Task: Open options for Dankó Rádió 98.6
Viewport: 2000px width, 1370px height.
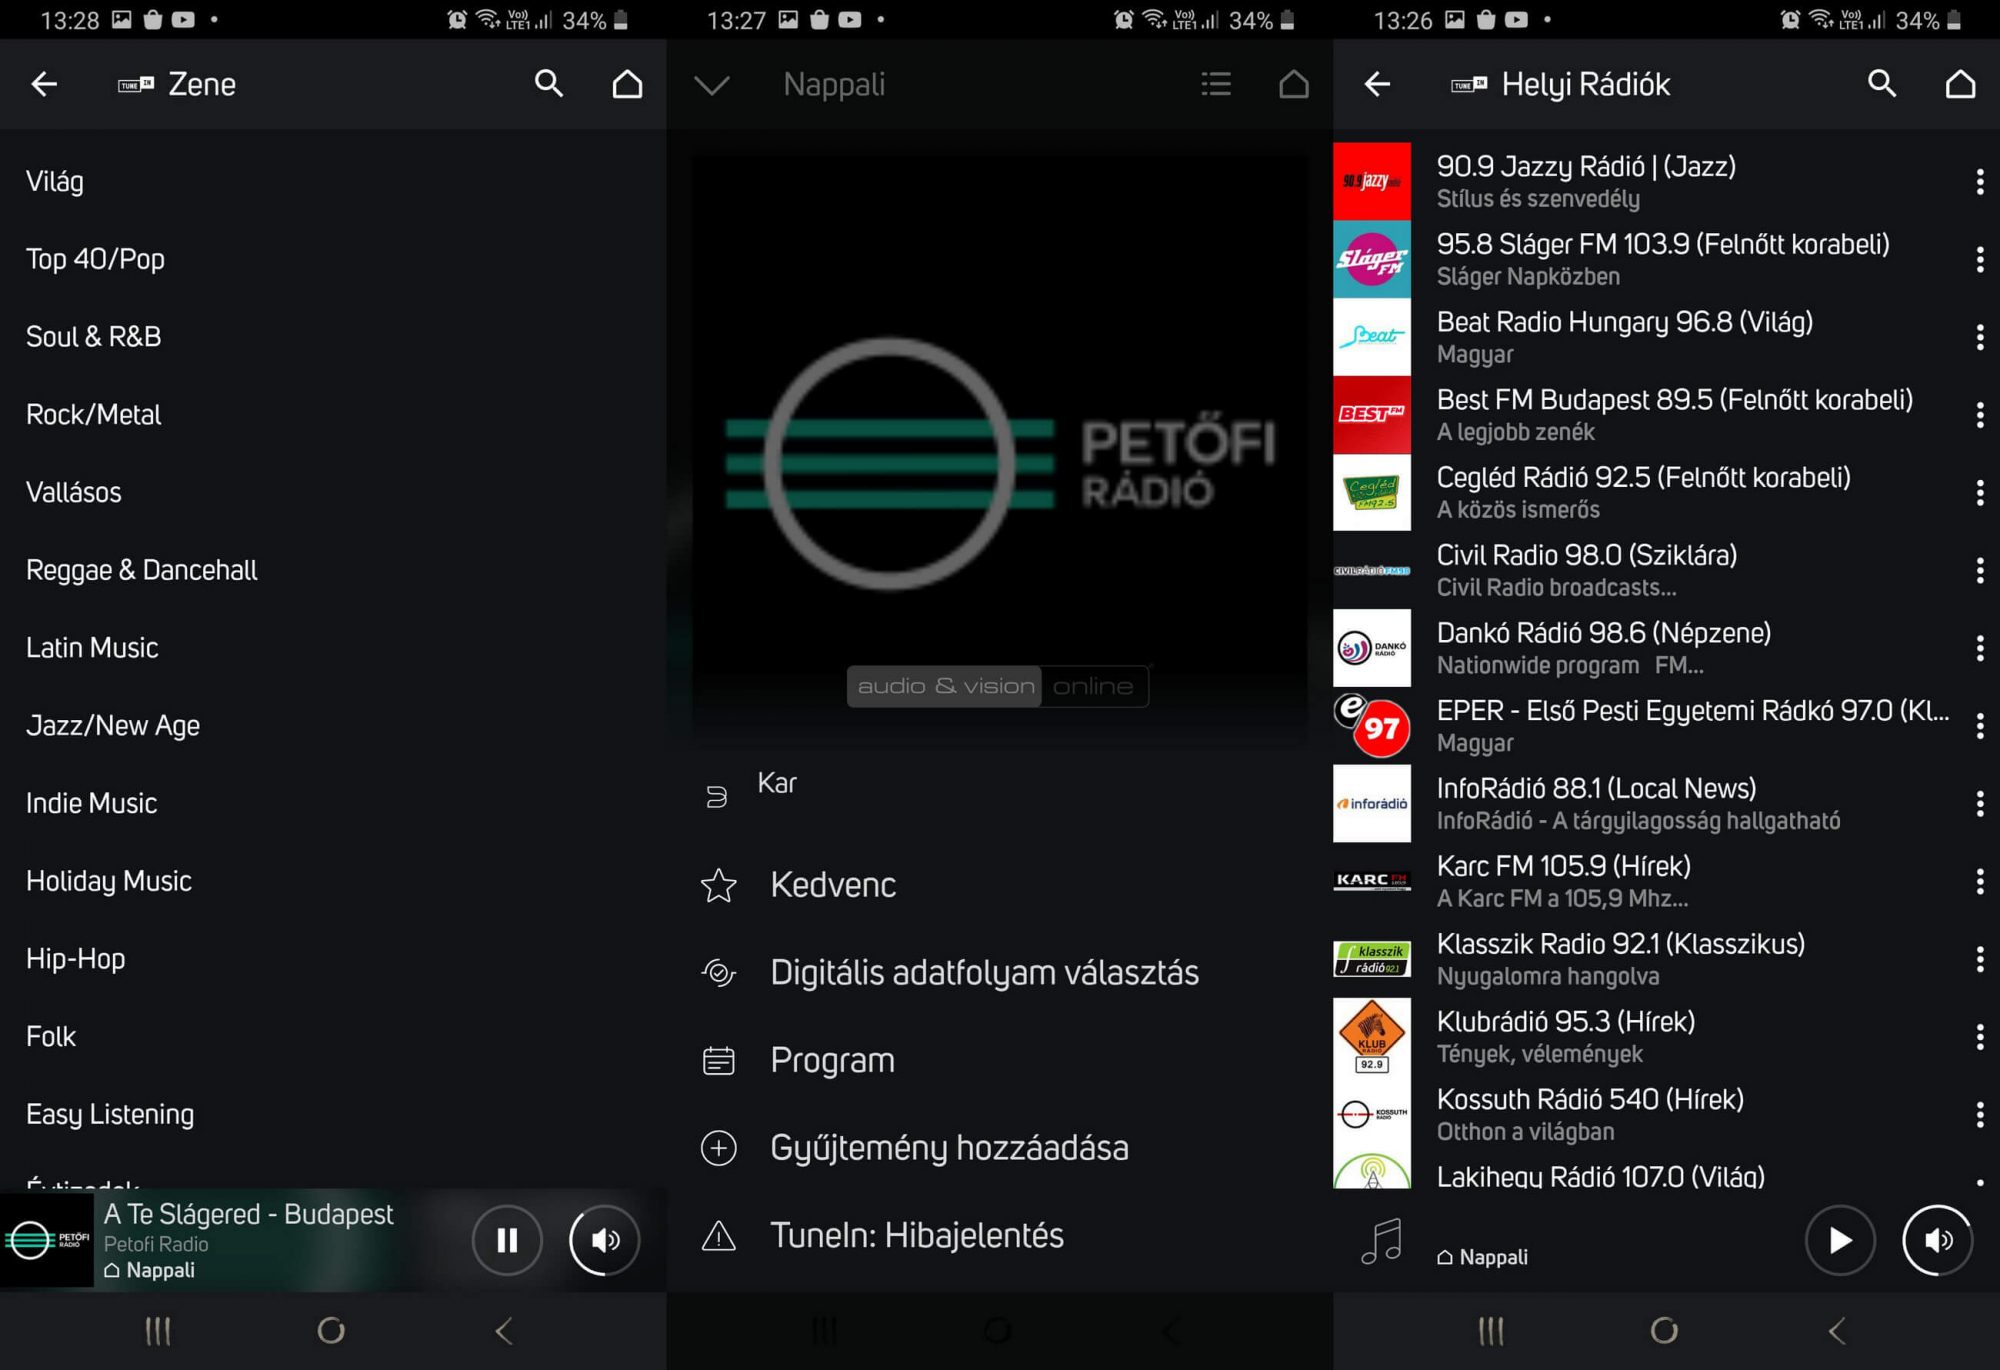Action: pyautogui.click(x=1980, y=648)
